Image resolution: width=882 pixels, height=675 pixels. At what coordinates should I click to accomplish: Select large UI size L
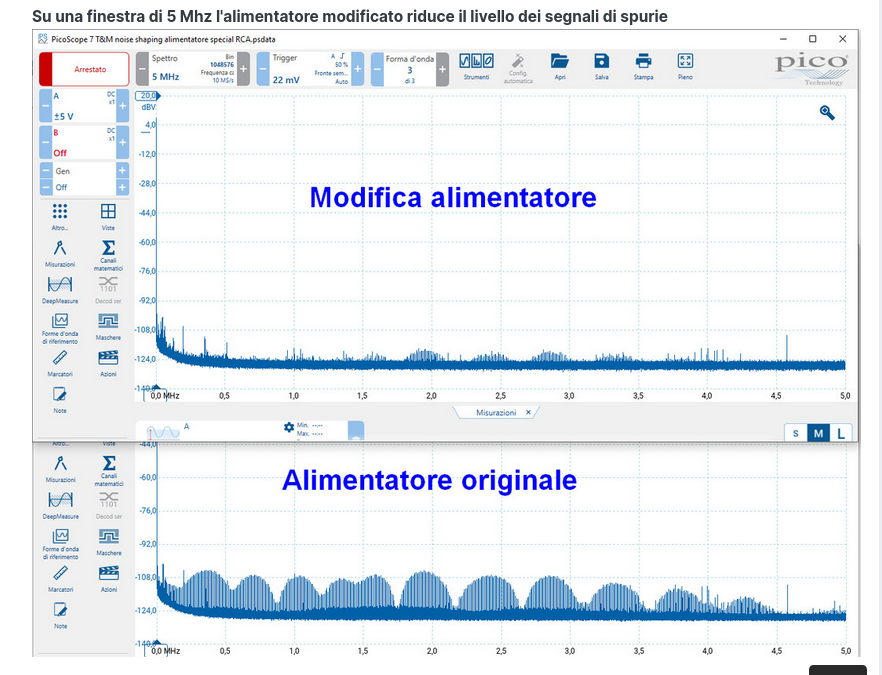(841, 433)
